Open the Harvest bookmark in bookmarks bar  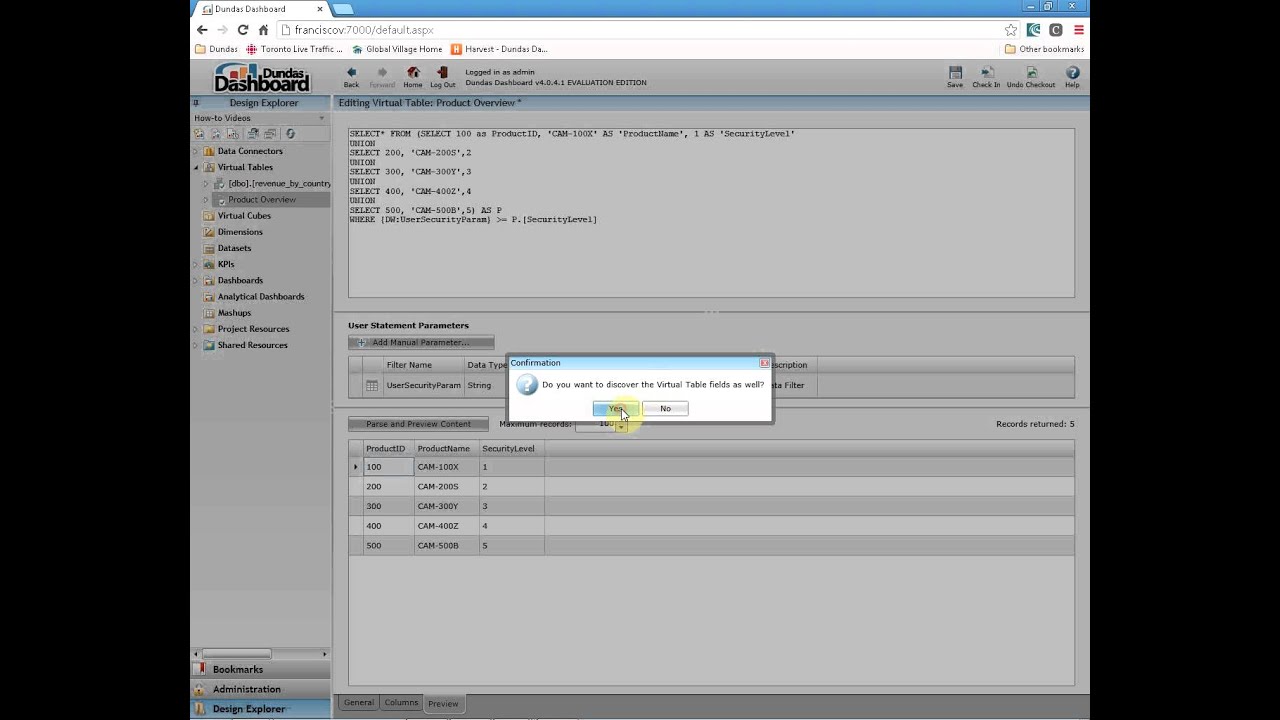(x=500, y=49)
